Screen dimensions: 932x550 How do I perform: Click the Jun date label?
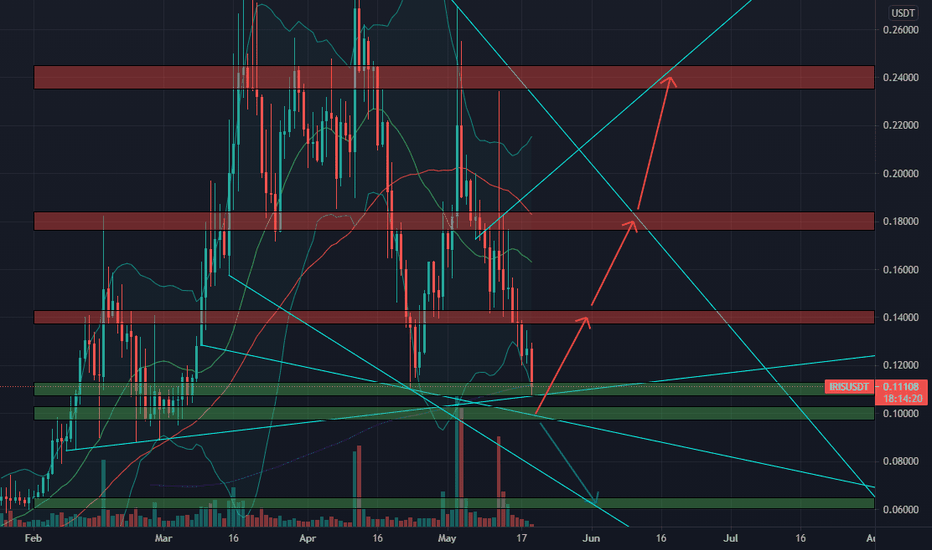[591, 538]
